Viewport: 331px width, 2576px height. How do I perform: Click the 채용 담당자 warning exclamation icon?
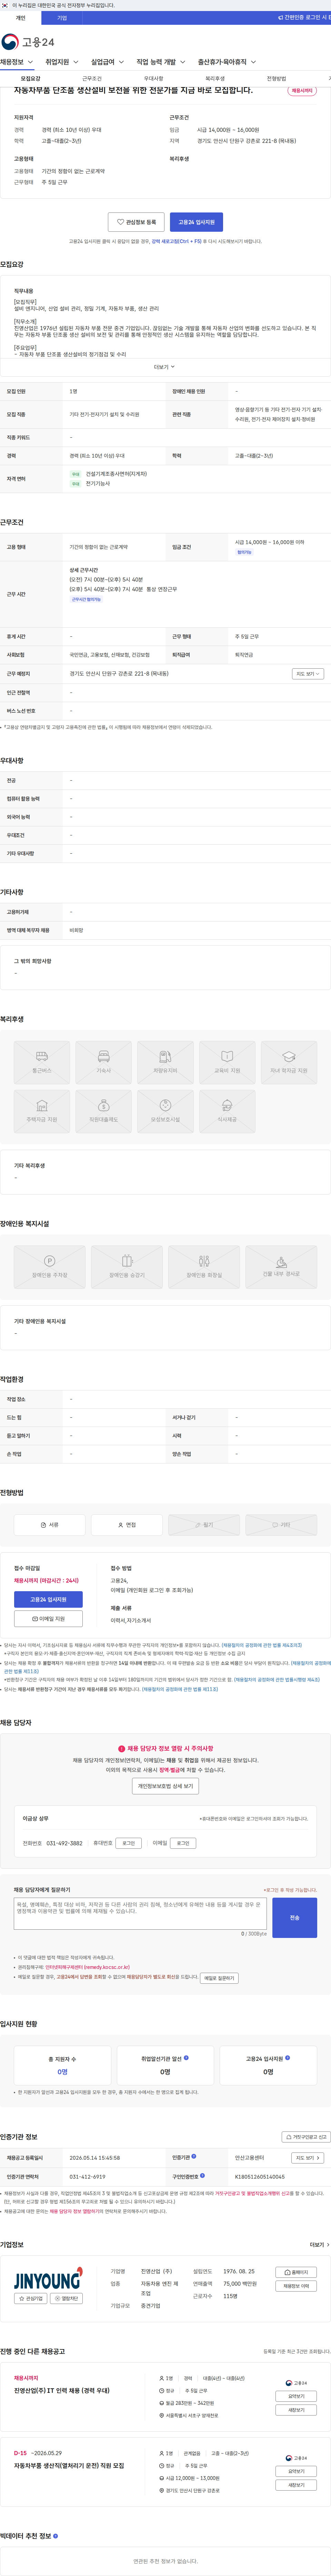(x=122, y=1749)
